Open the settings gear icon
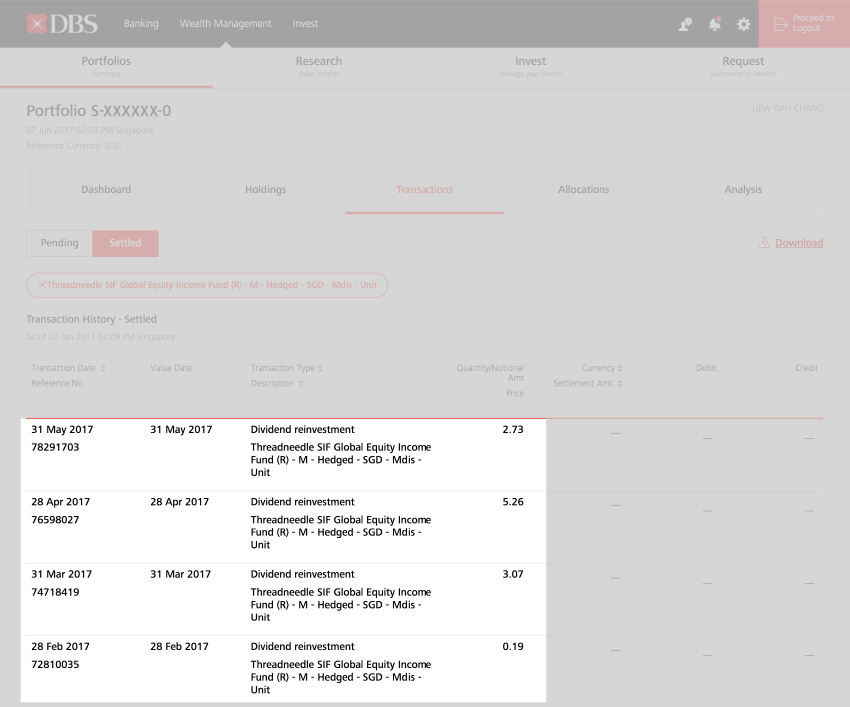Image resolution: width=850 pixels, height=707 pixels. (x=744, y=24)
